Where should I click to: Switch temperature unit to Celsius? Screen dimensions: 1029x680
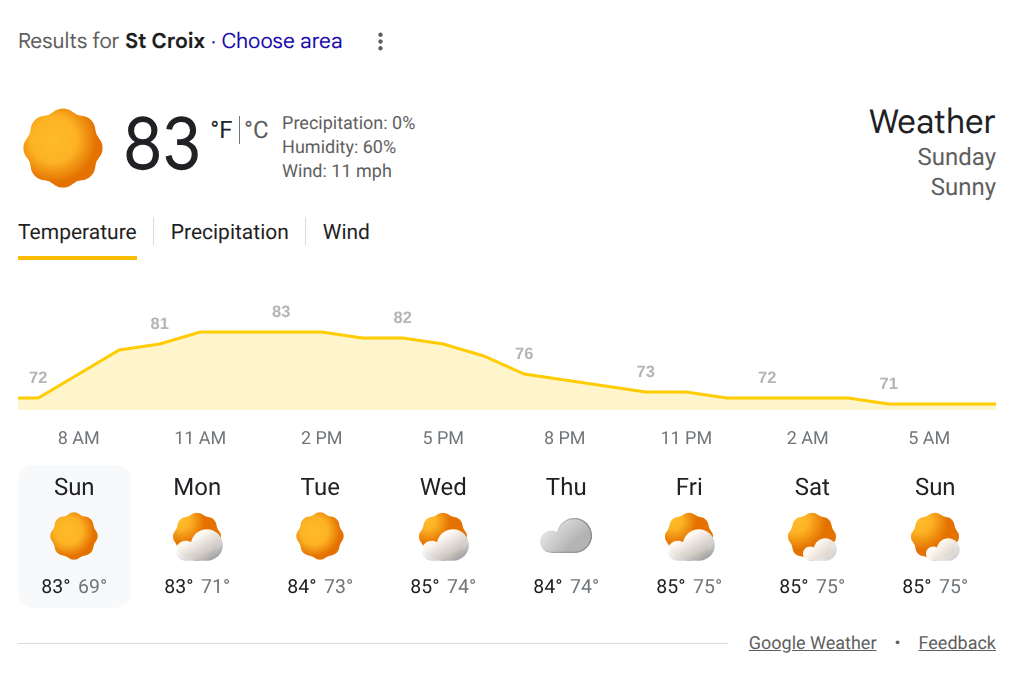(x=257, y=130)
